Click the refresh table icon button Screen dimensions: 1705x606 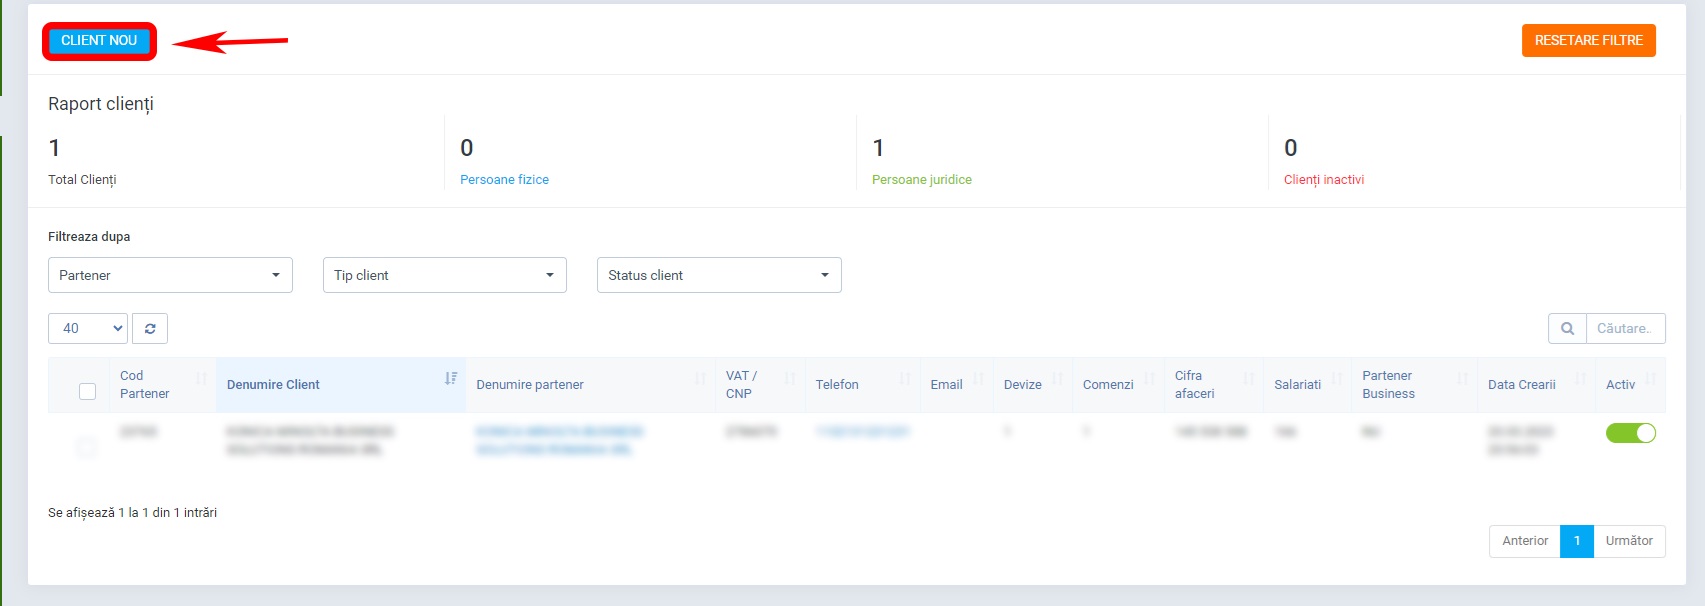[150, 328]
